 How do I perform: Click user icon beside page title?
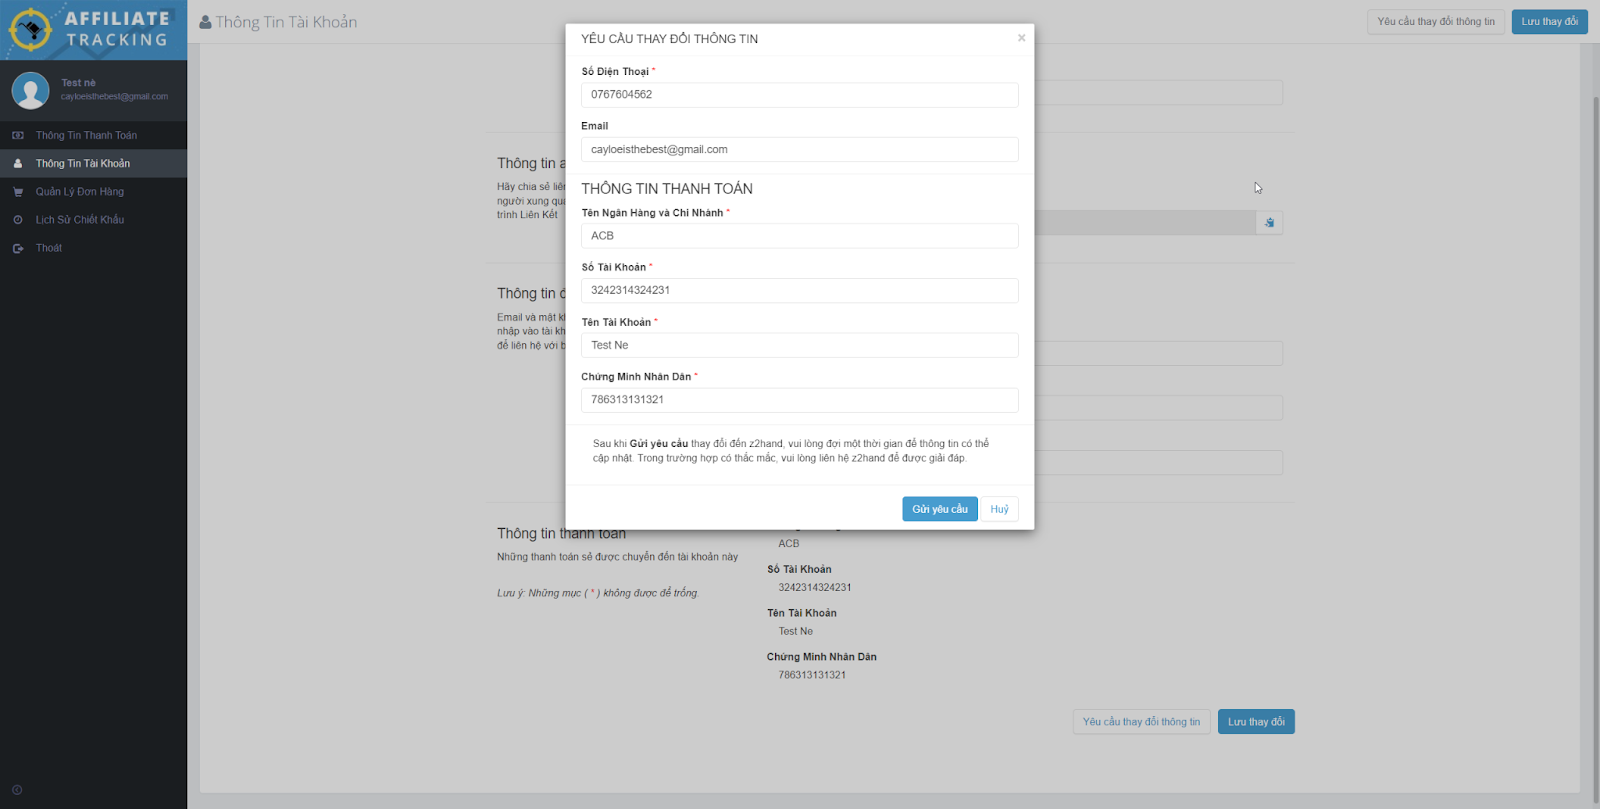pos(205,22)
